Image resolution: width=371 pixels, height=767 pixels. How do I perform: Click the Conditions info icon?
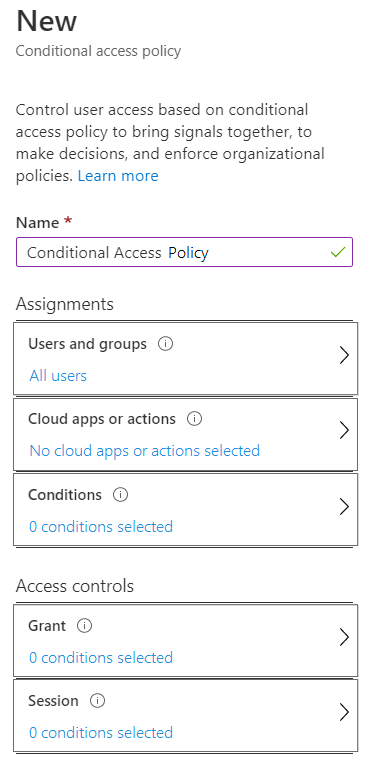(x=120, y=495)
